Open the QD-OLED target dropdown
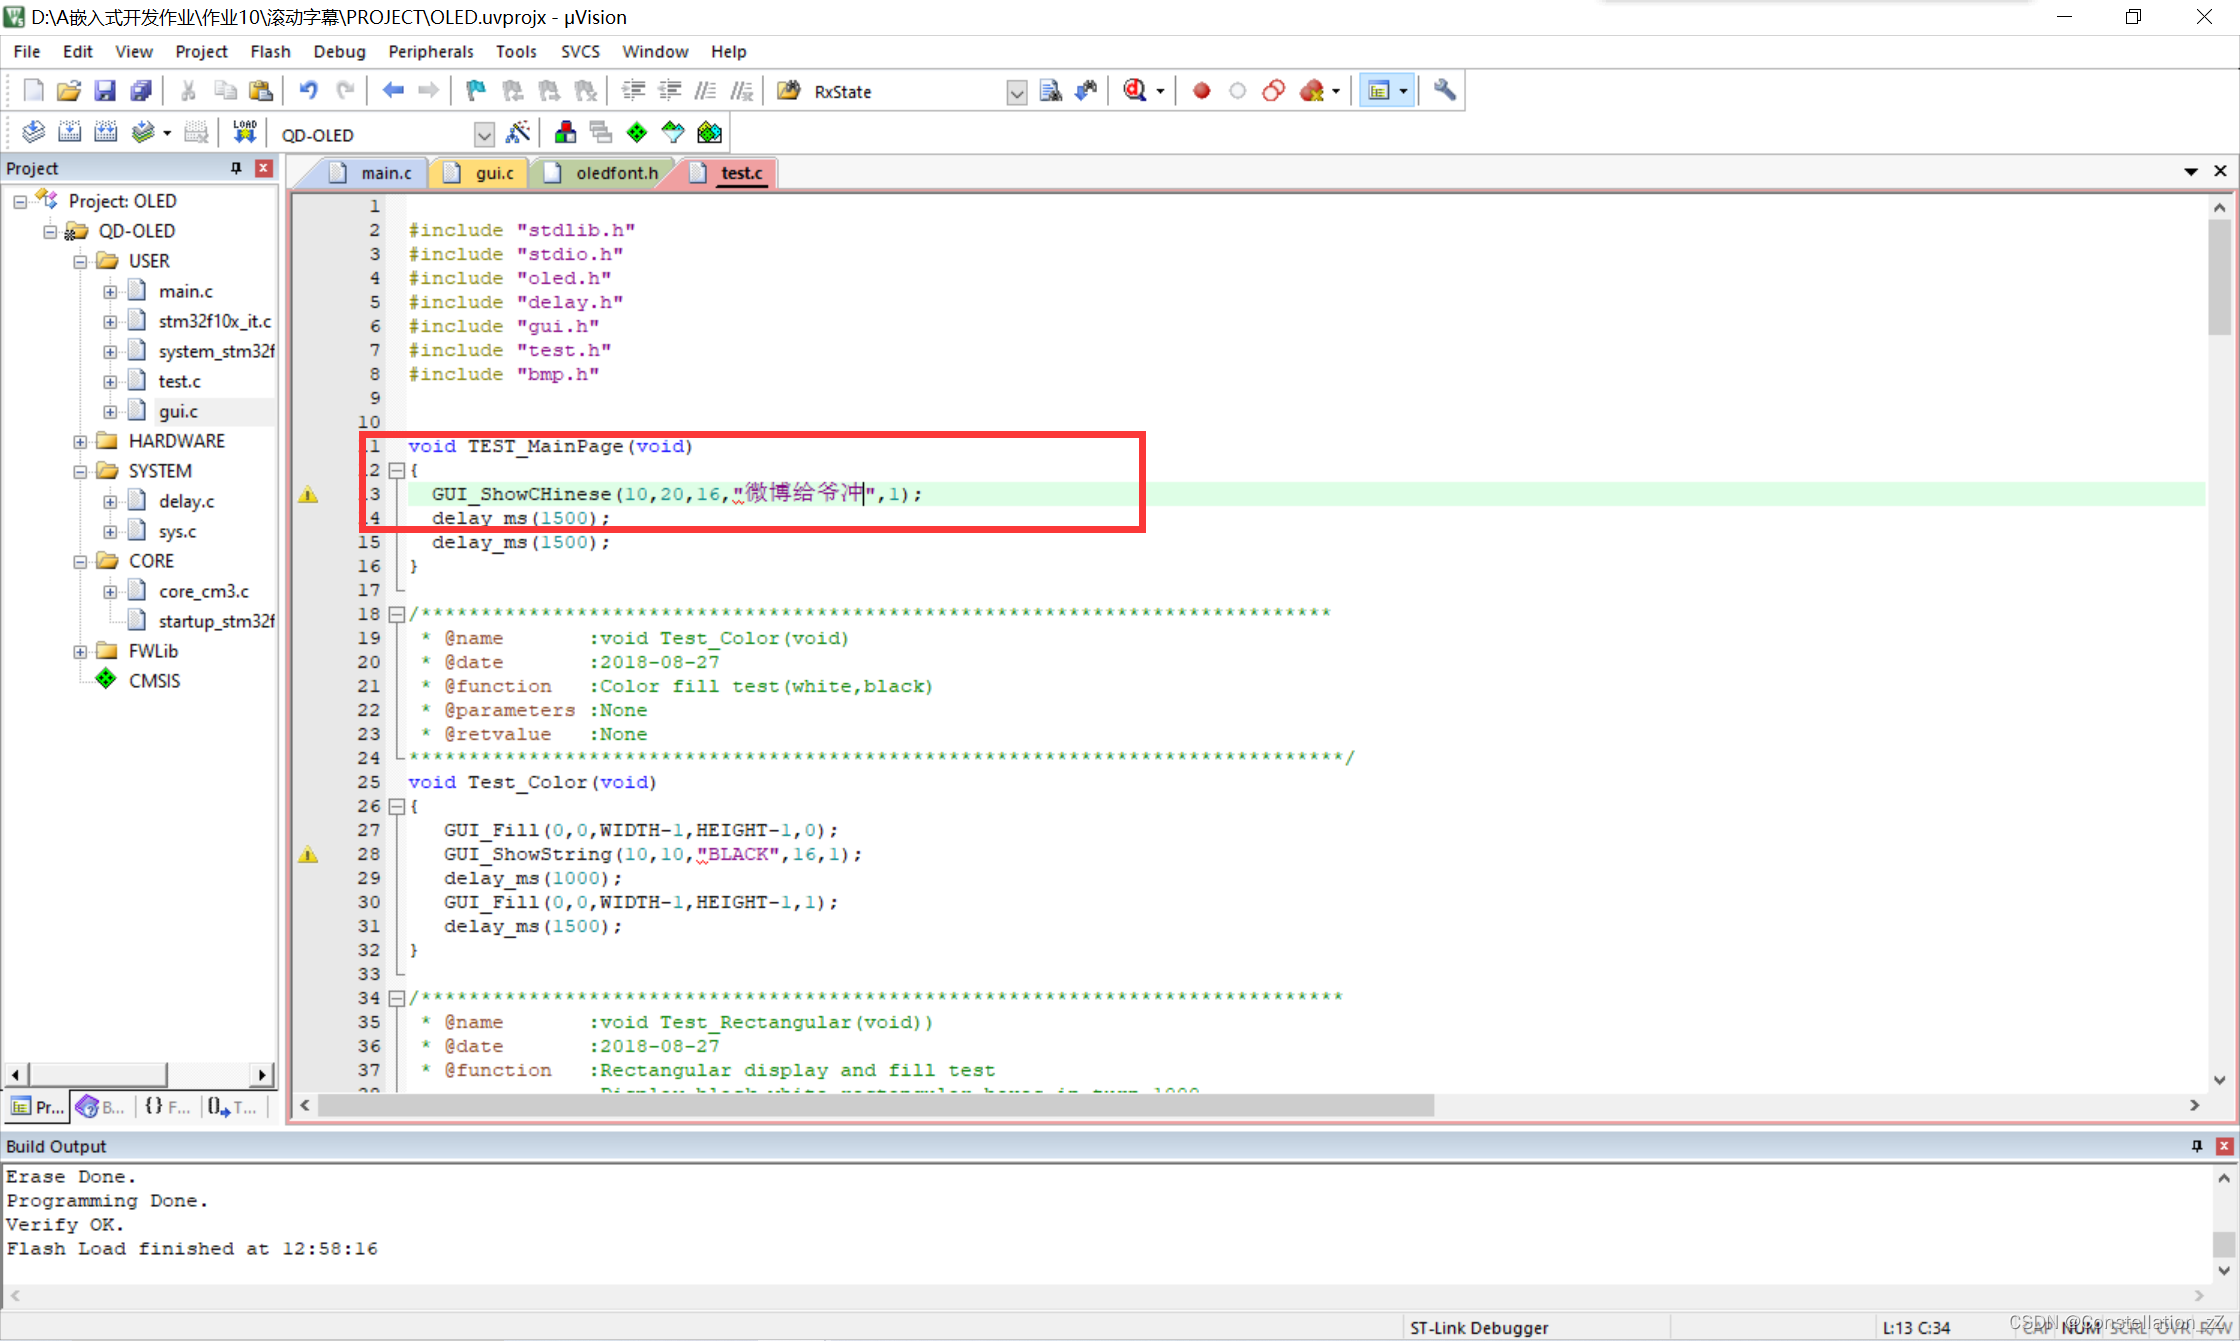The image size is (2240, 1341). point(484,134)
